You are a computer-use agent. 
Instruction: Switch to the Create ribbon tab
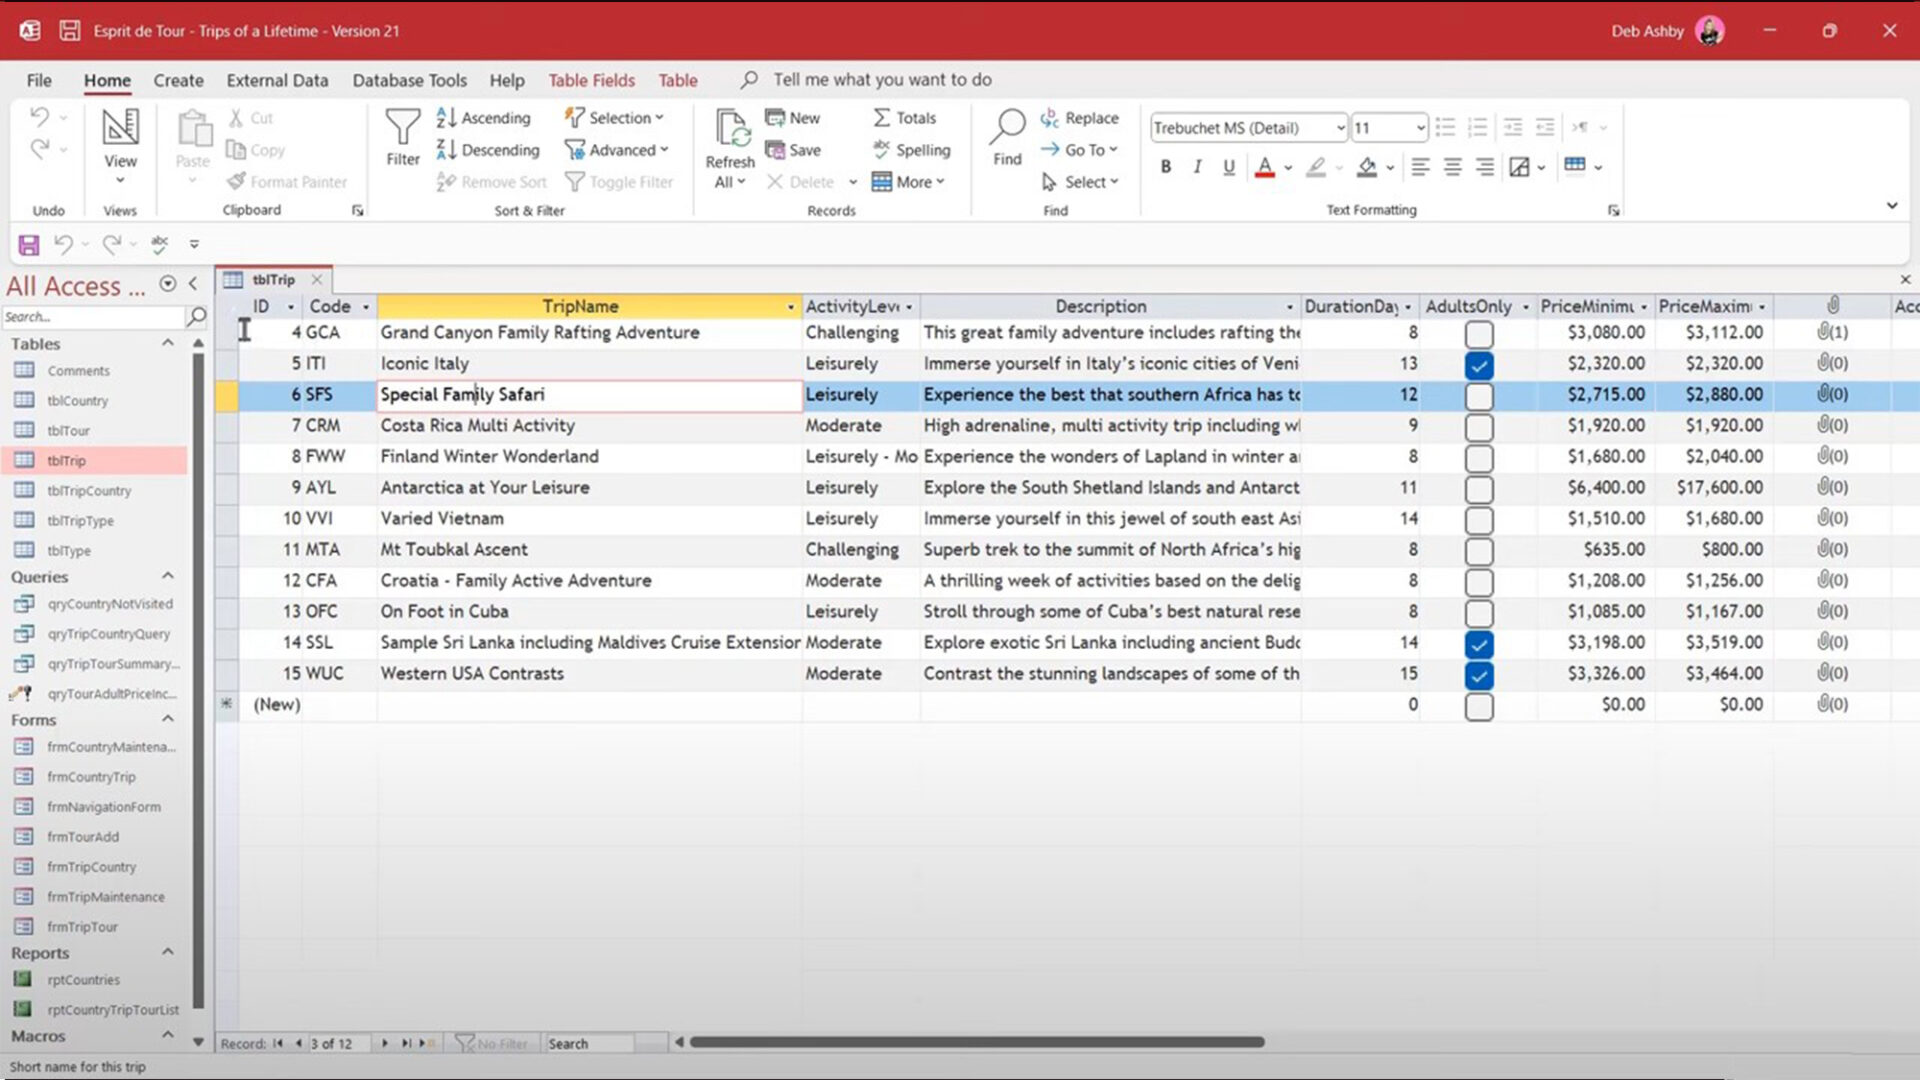tap(178, 80)
